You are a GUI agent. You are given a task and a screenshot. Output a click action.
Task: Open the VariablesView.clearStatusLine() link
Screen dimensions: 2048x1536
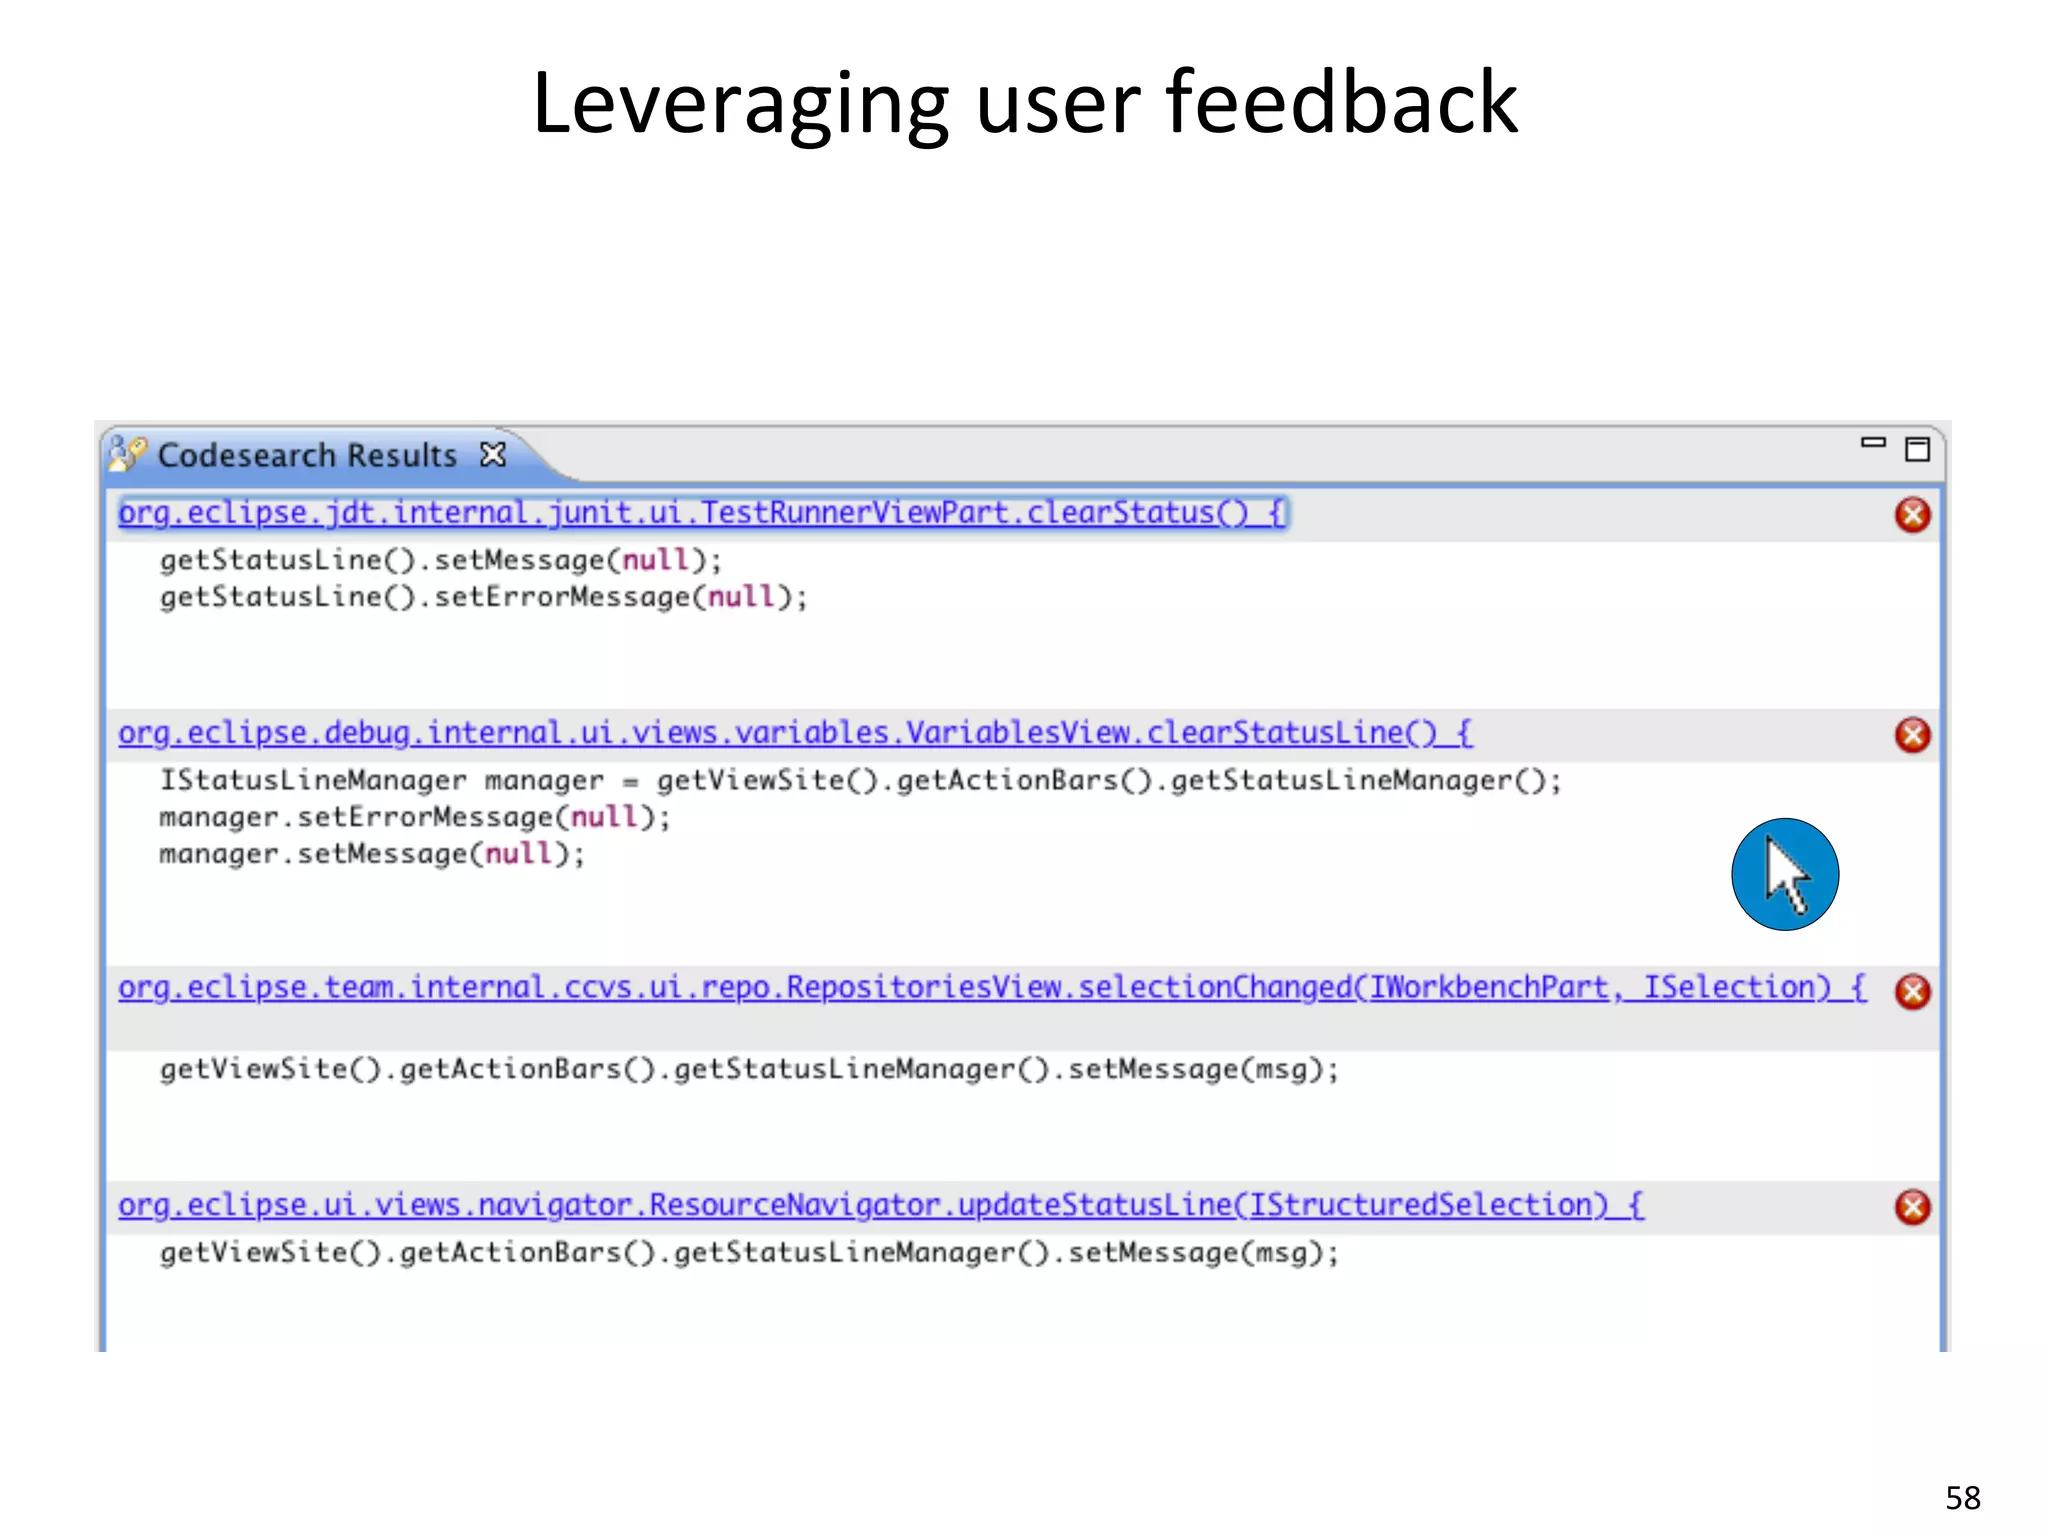795,733
